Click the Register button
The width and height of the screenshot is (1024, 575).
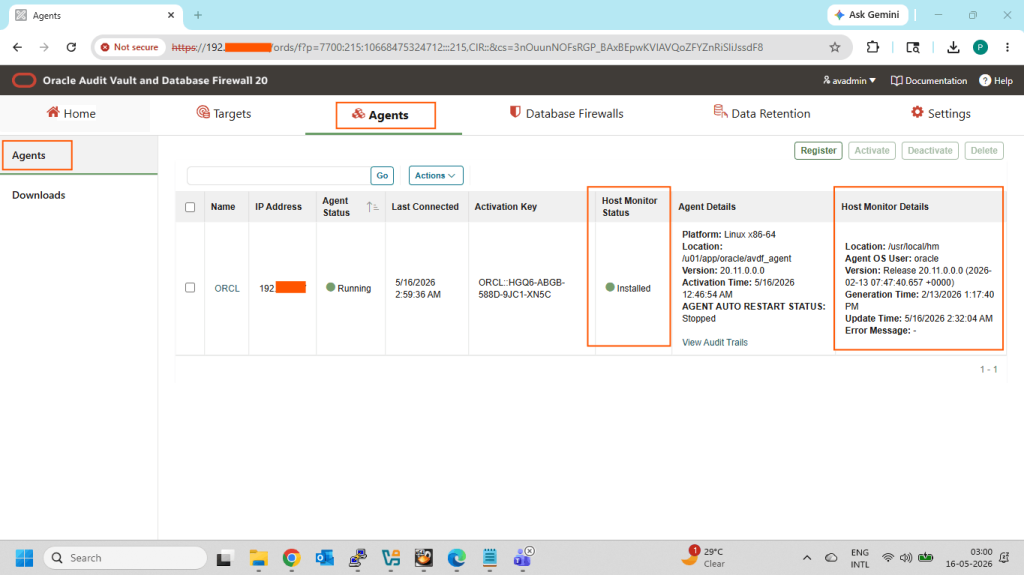pos(818,150)
